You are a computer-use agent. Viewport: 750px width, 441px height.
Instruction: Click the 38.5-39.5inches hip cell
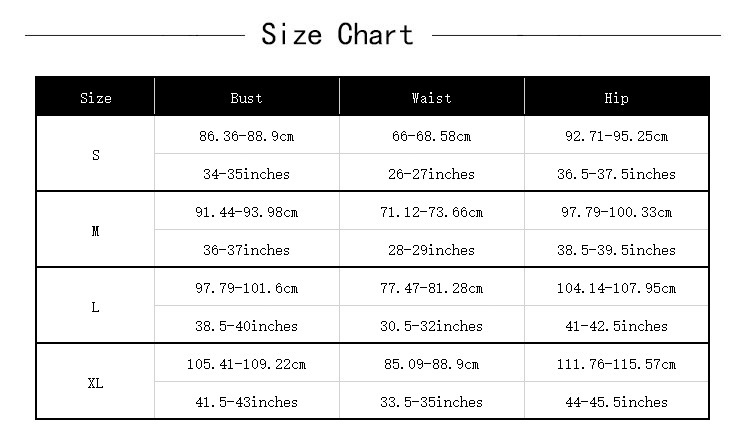[616, 250]
